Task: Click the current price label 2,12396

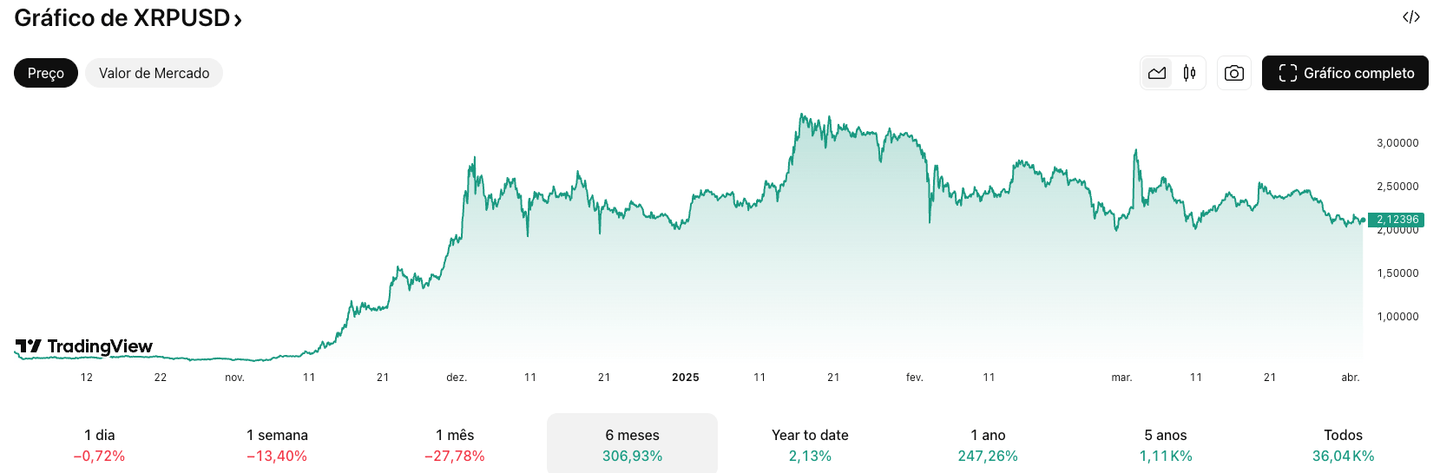Action: coord(1396,220)
